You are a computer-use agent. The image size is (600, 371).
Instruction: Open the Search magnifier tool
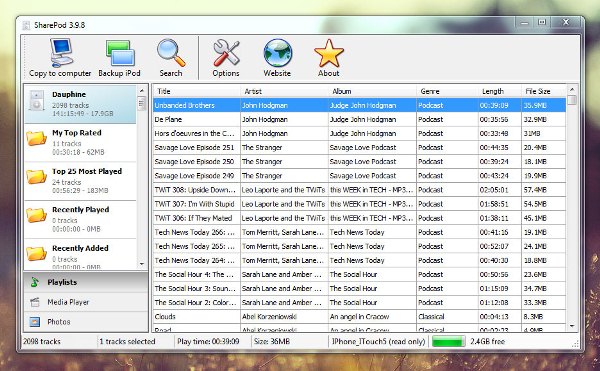[171, 58]
